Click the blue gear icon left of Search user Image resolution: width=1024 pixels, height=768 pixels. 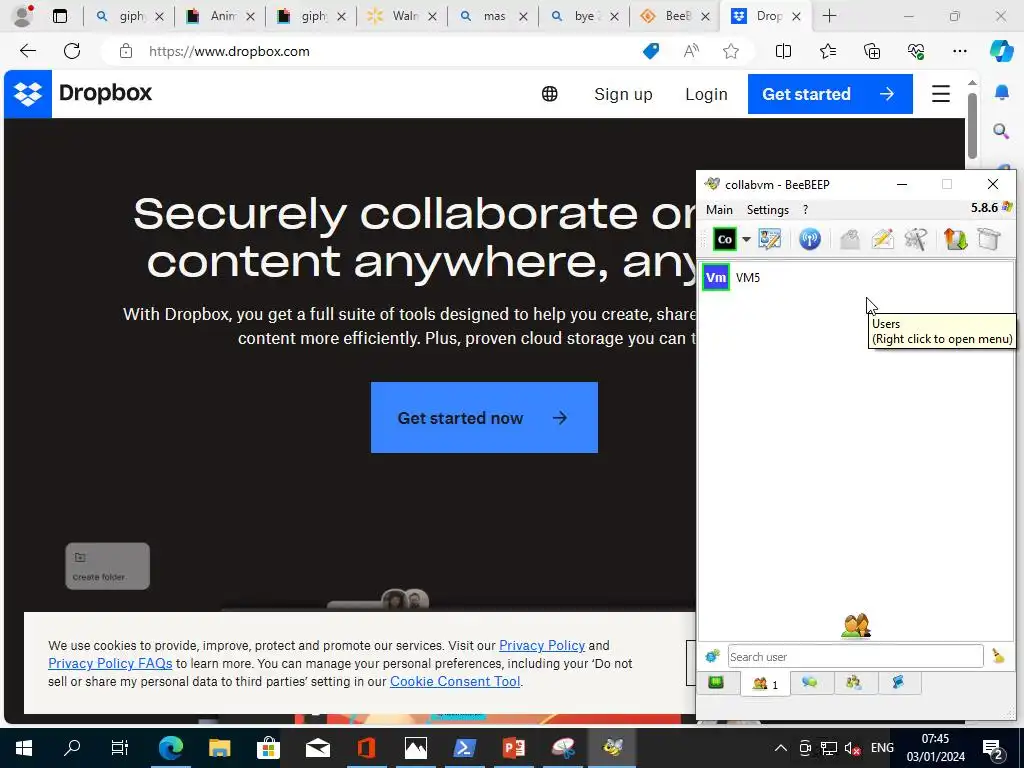(712, 656)
